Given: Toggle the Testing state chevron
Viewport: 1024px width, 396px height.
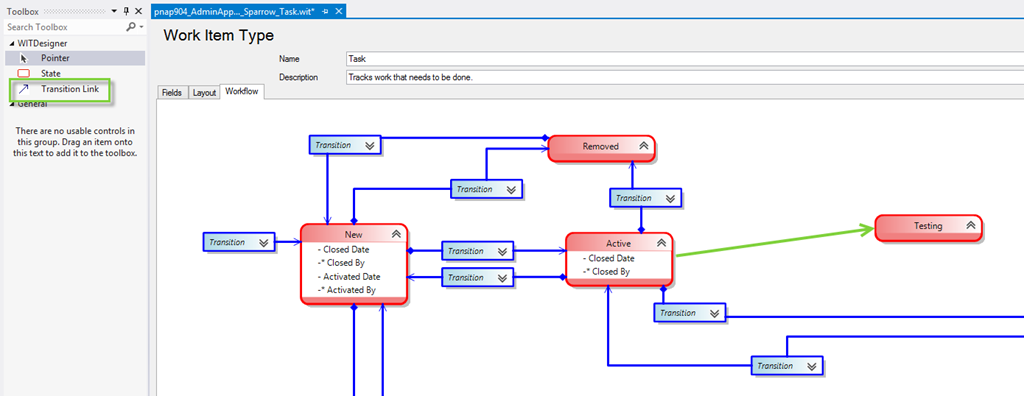Looking at the screenshot, I should point(970,225).
